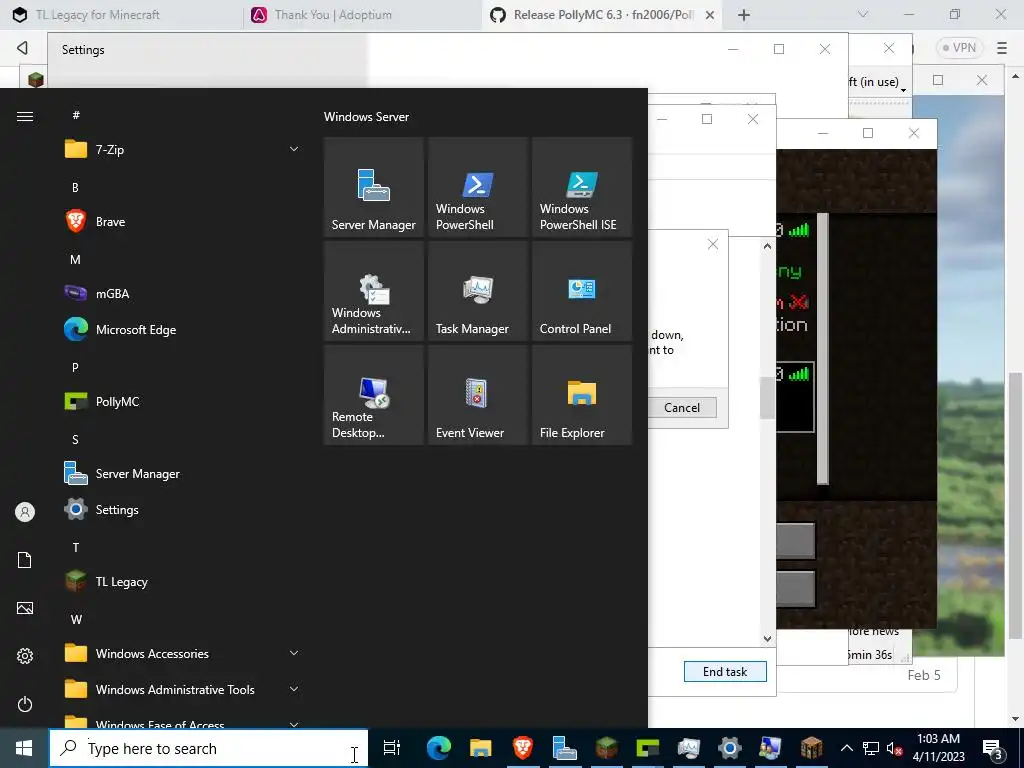Launch the Windows PowerShell tile
The width and height of the screenshot is (1024, 768).
(x=477, y=187)
